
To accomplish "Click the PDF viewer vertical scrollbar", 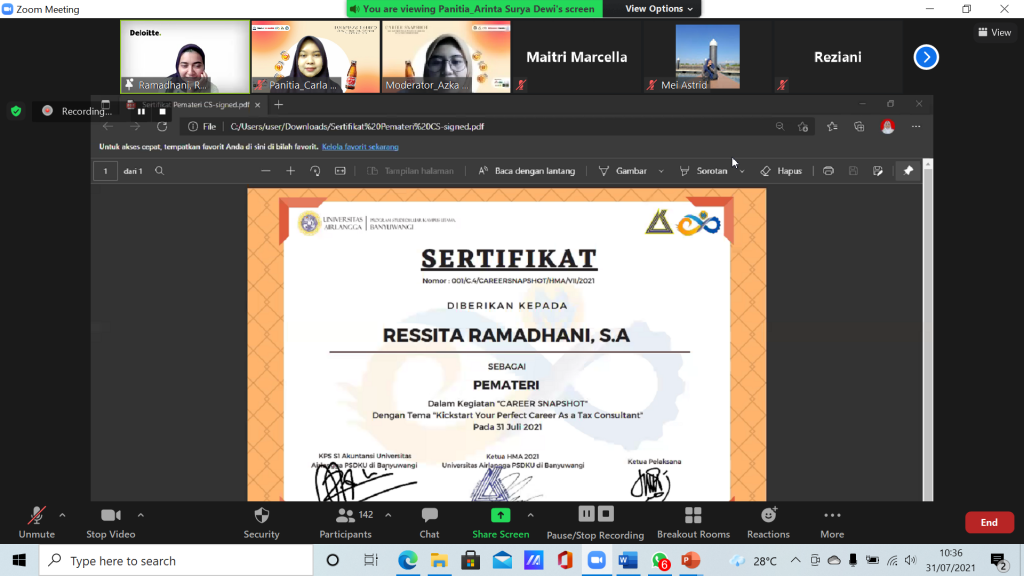I will (927, 330).
